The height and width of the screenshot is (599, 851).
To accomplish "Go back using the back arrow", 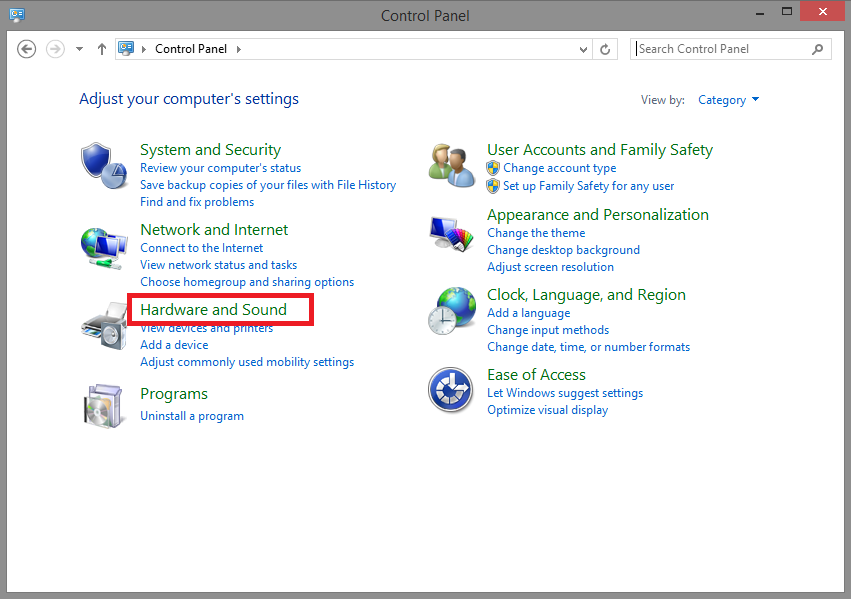I will (x=27, y=49).
